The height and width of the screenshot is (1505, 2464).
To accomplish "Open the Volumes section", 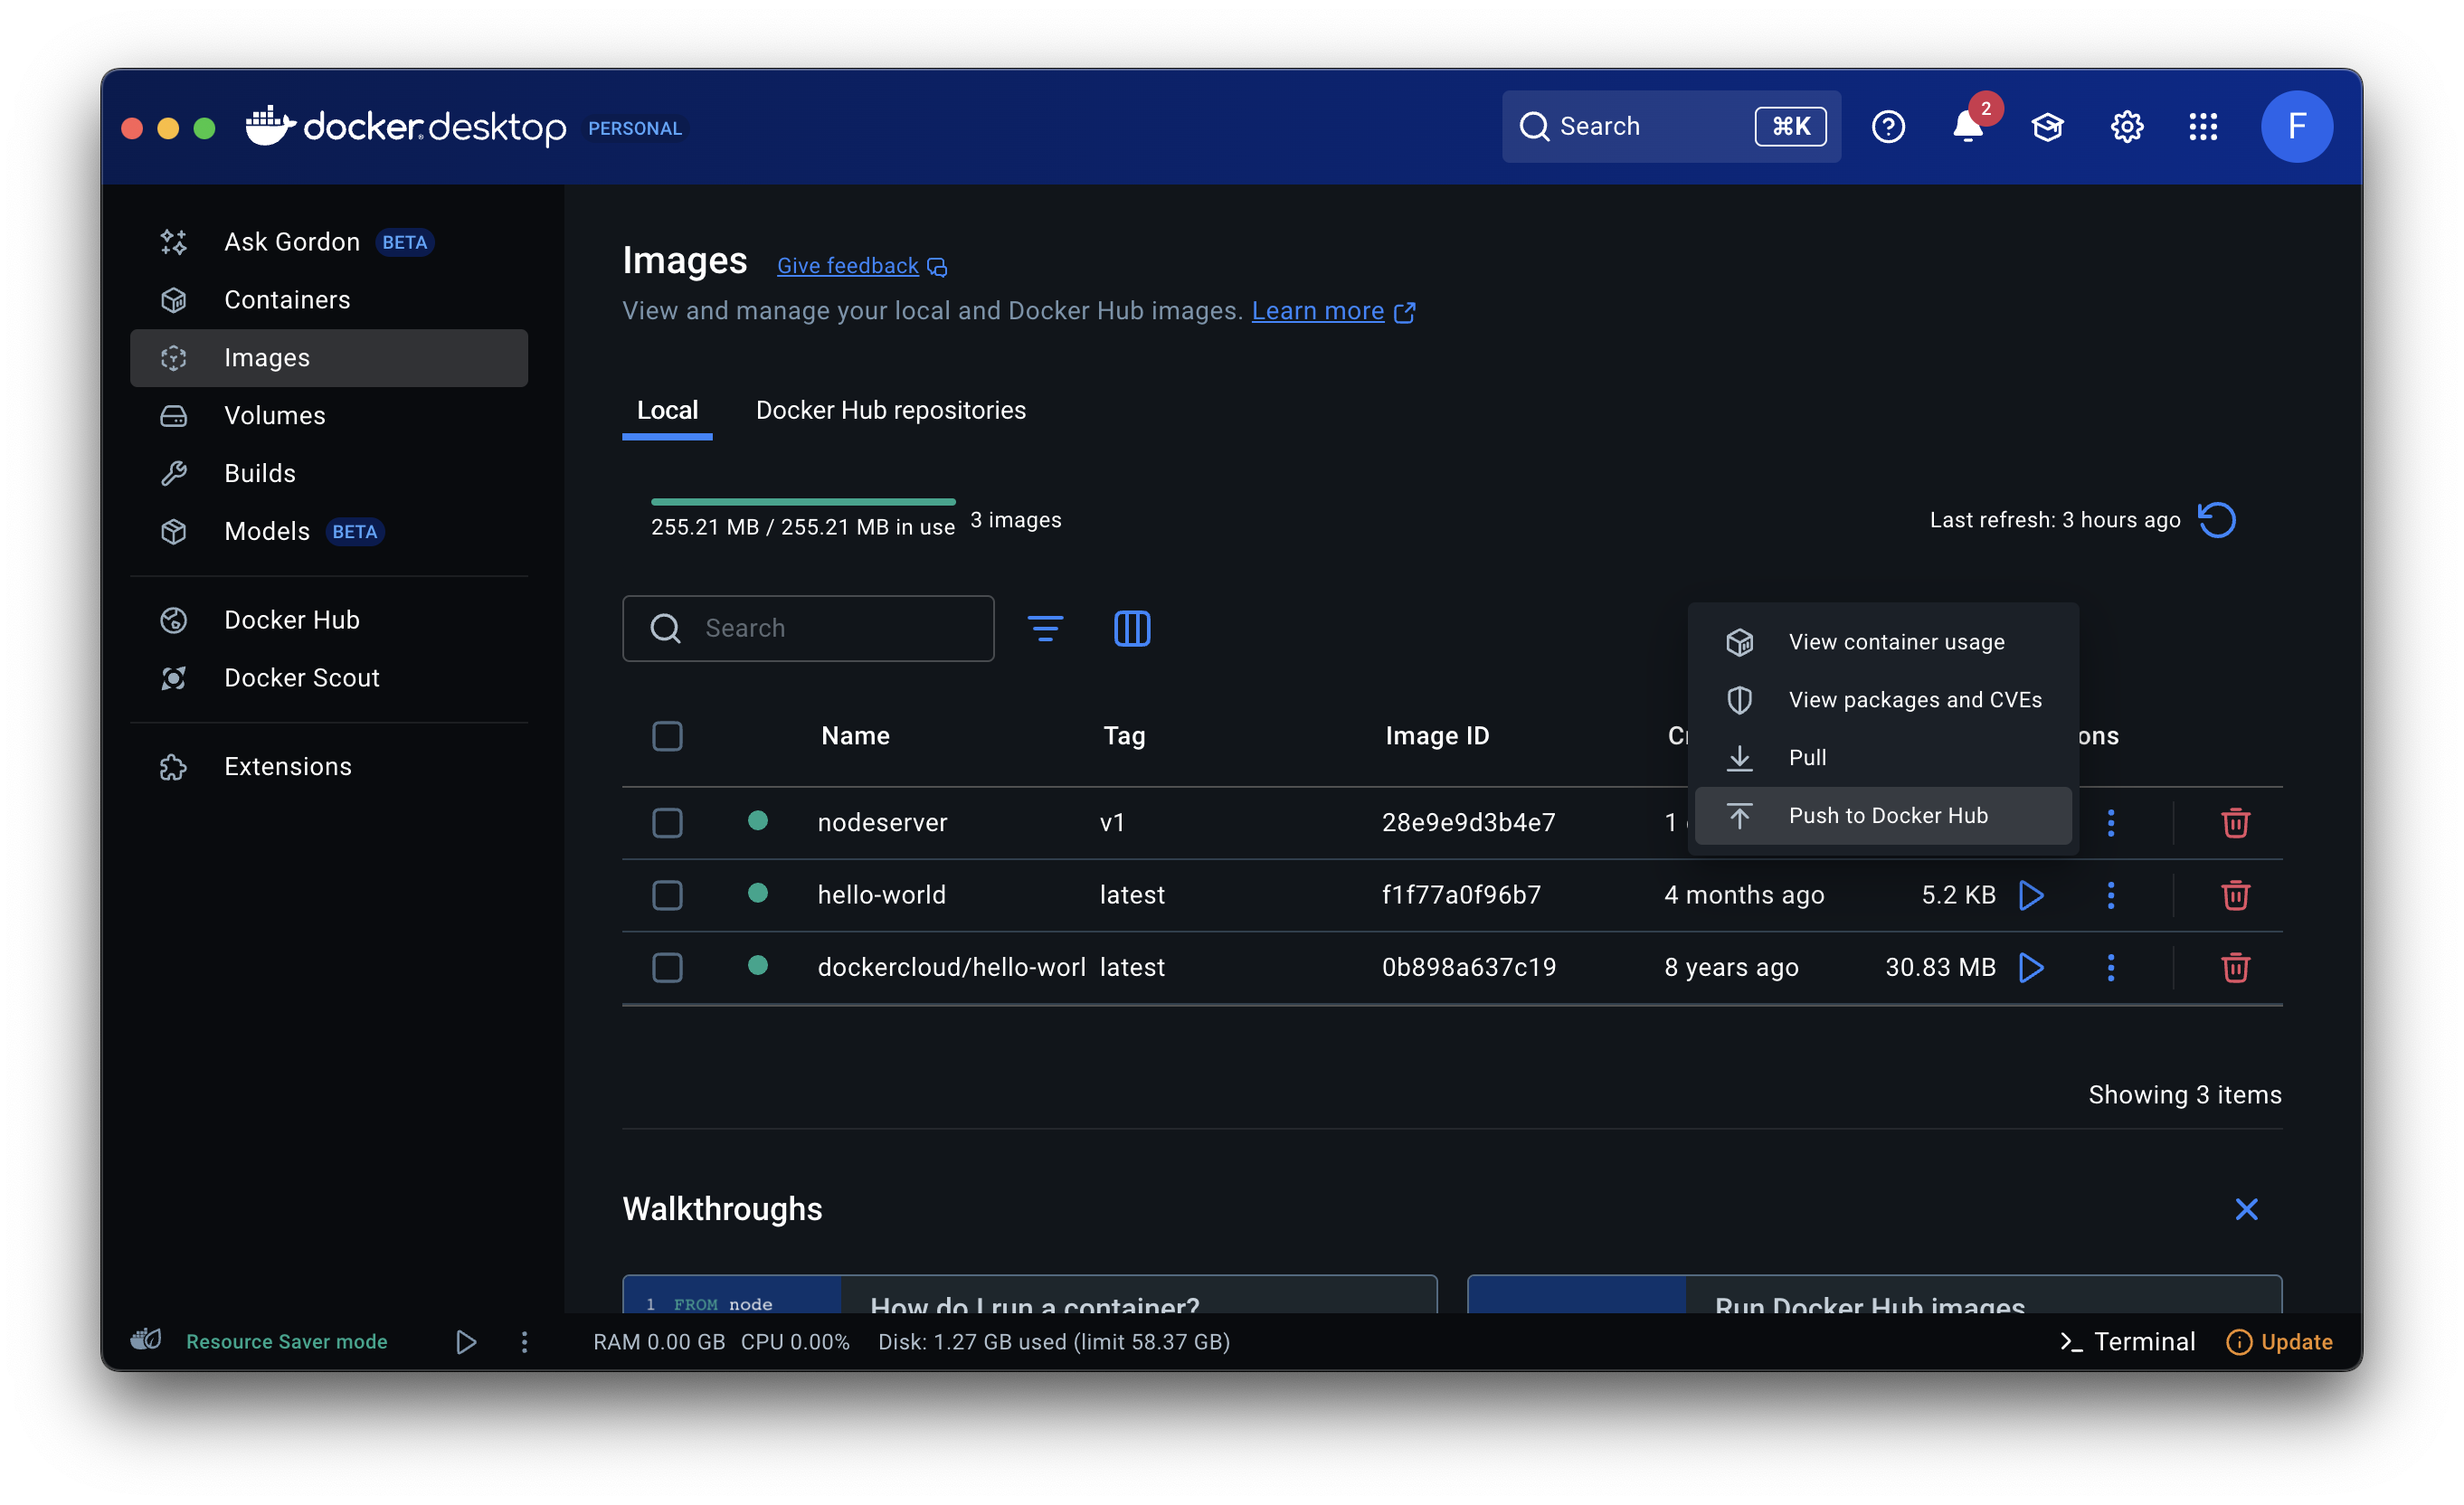I will point(329,416).
